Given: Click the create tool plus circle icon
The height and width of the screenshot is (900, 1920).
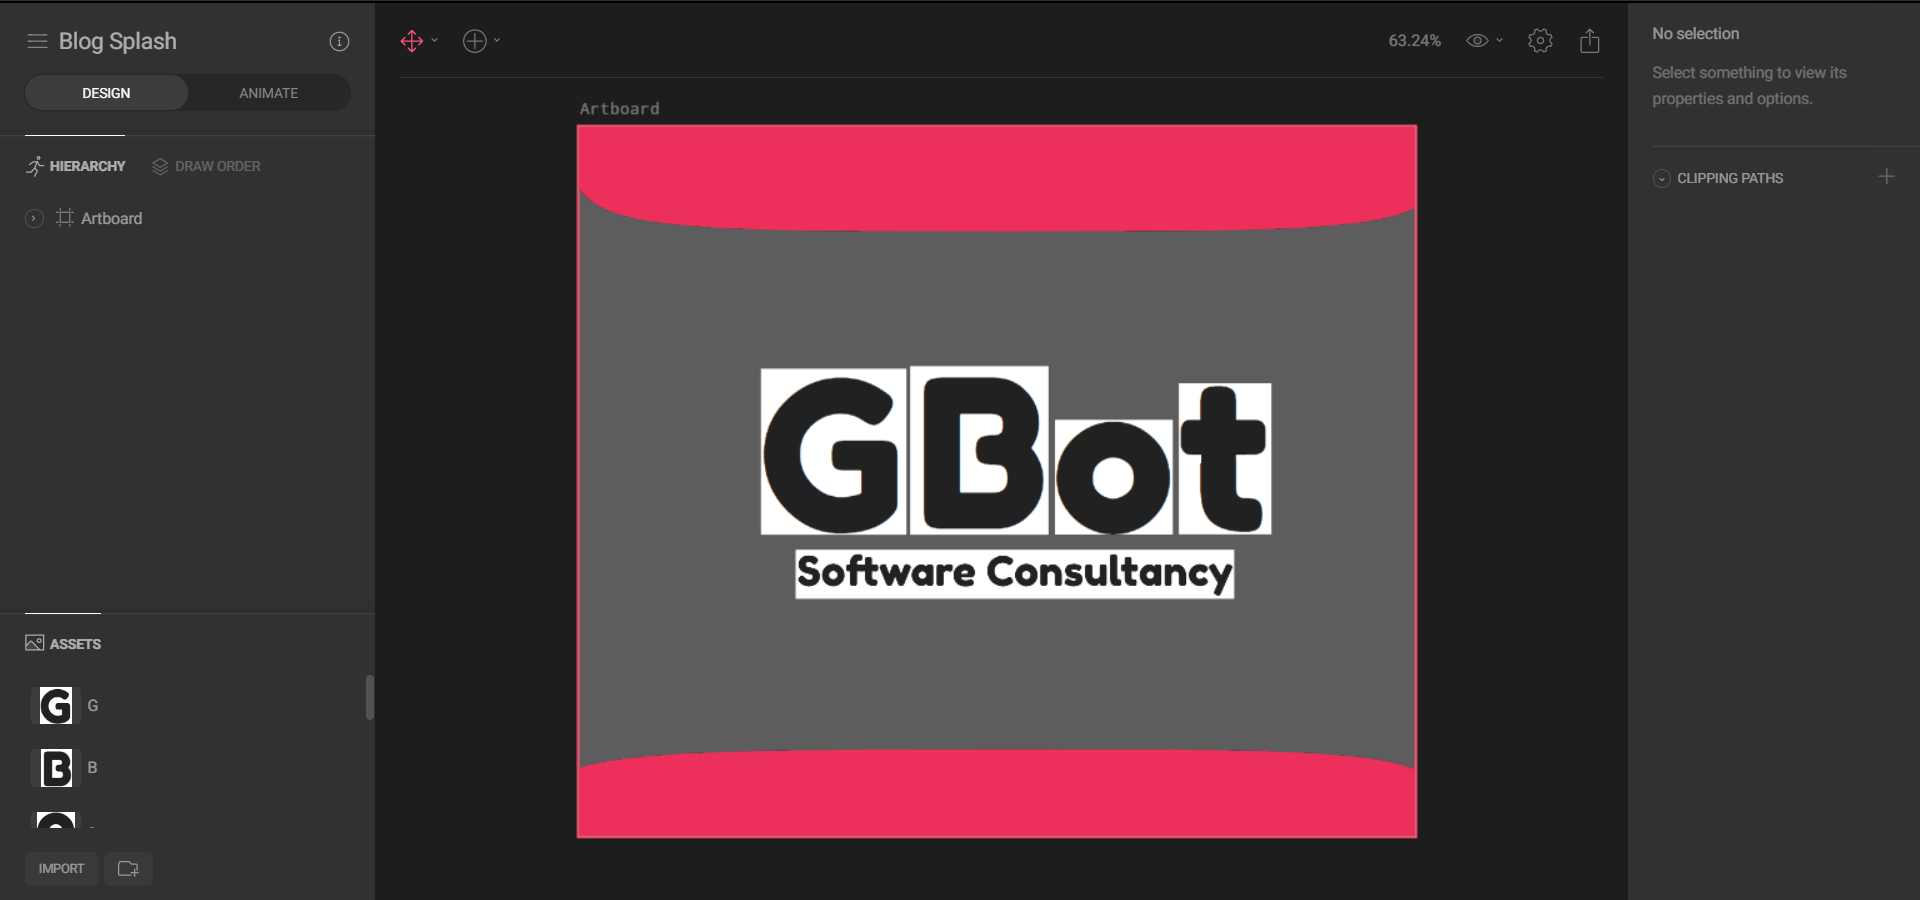Looking at the screenshot, I should point(474,41).
